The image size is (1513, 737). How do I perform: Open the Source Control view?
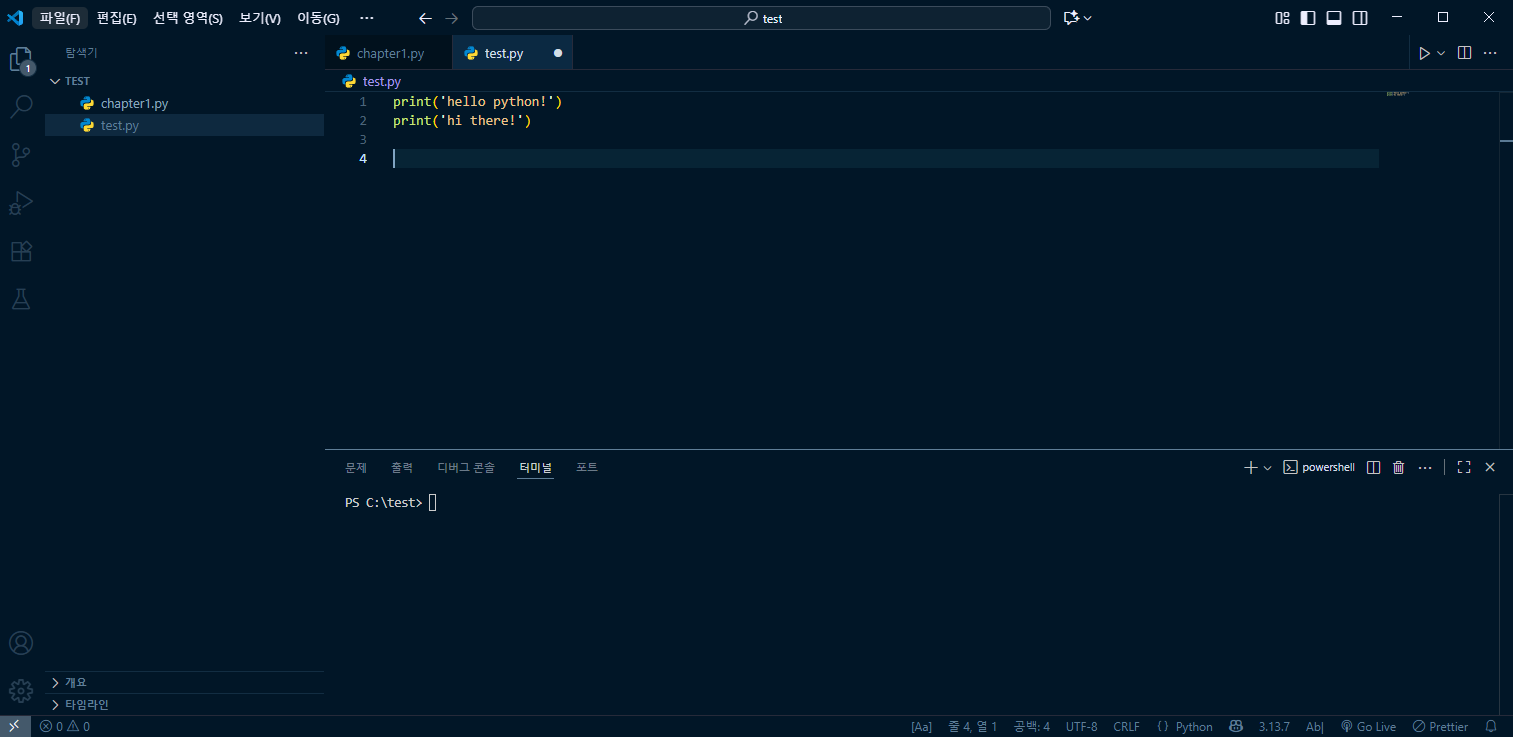tap(21, 154)
